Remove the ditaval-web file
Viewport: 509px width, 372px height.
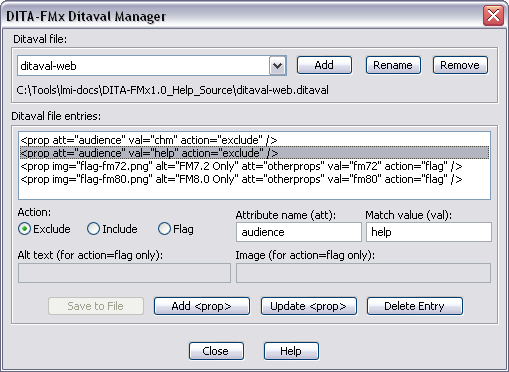tap(460, 65)
